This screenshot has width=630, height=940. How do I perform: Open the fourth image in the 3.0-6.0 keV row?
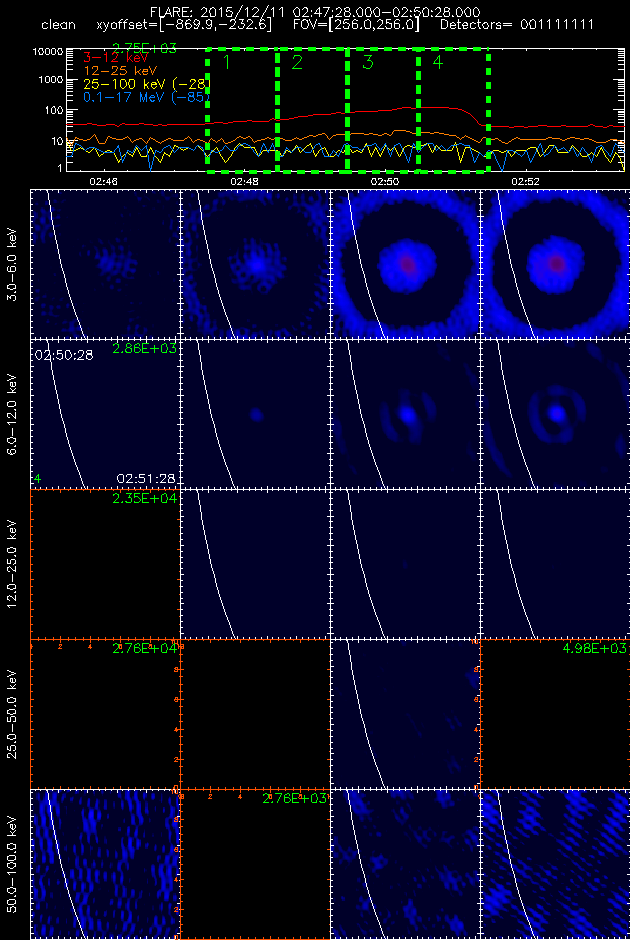coord(555,264)
